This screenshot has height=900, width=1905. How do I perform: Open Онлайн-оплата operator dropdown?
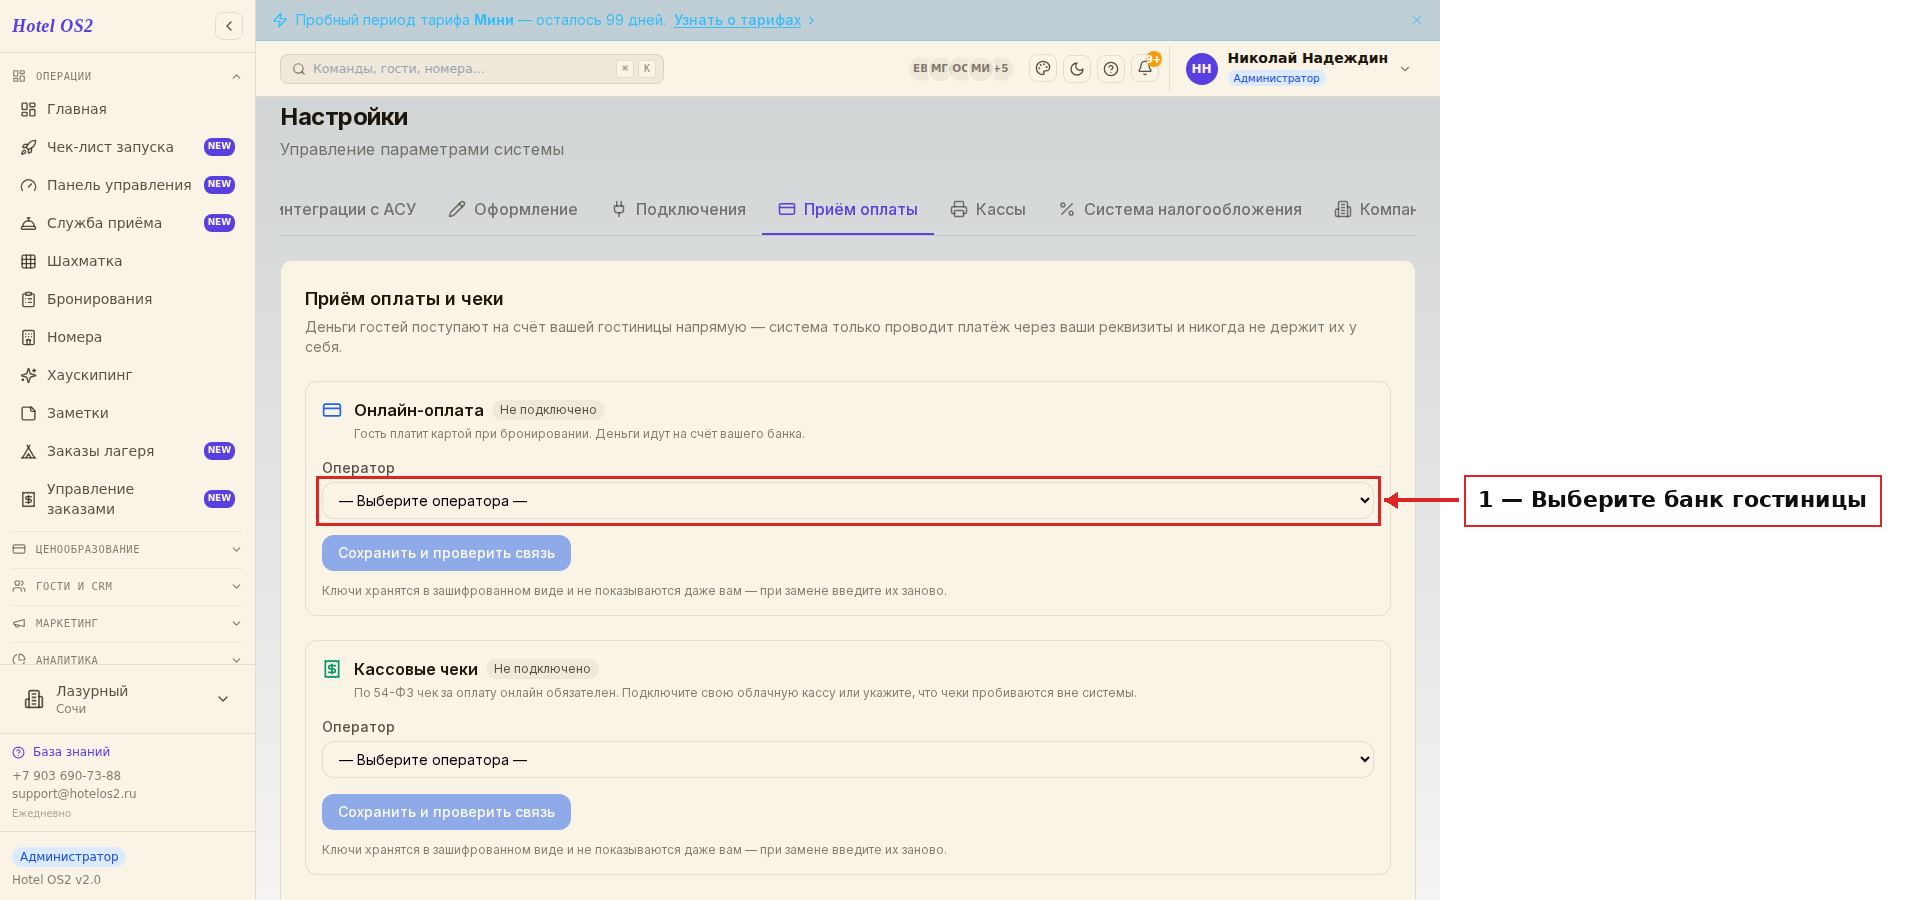[x=847, y=501]
